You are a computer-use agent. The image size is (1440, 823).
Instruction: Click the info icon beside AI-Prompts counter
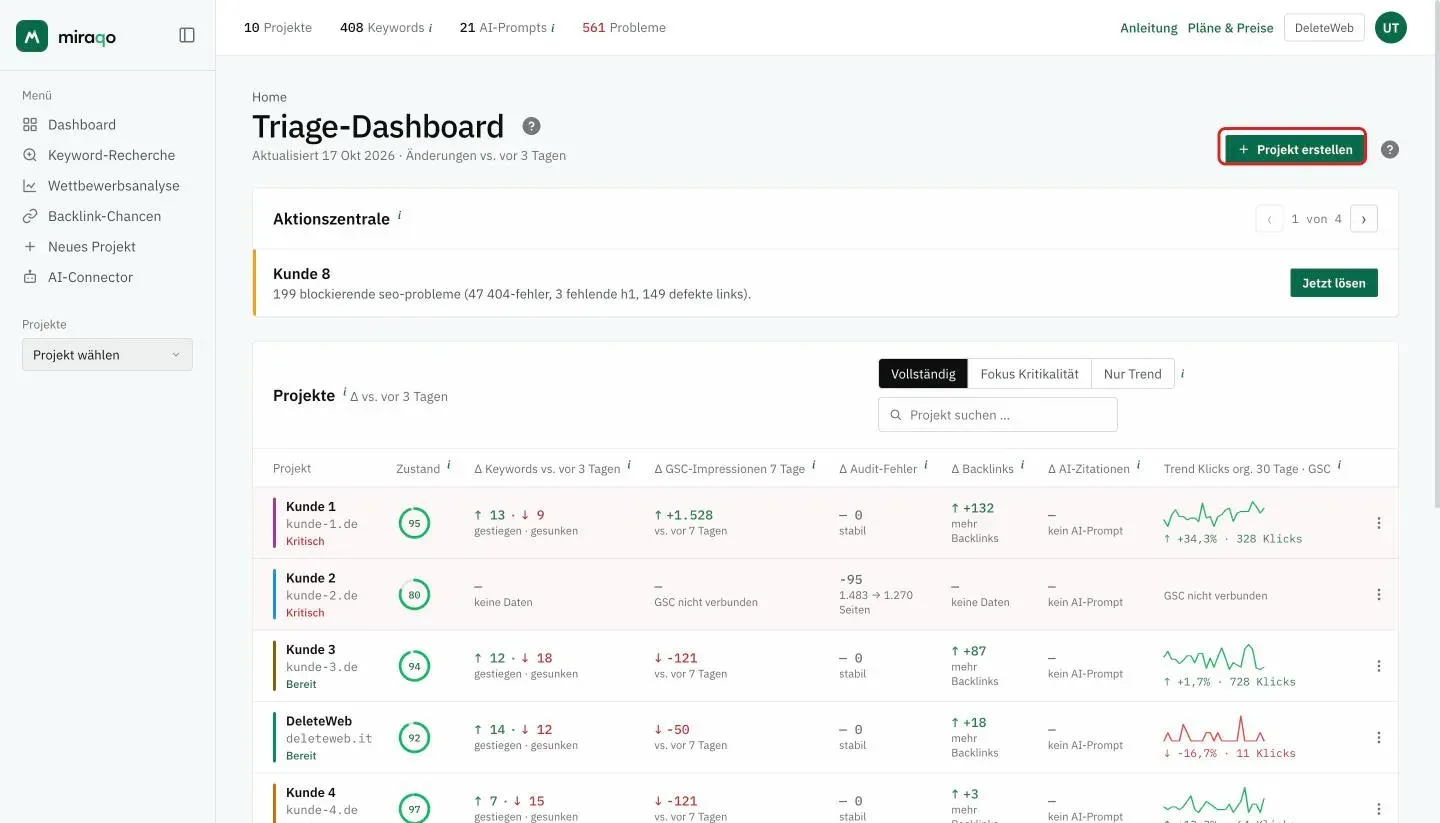pos(553,28)
